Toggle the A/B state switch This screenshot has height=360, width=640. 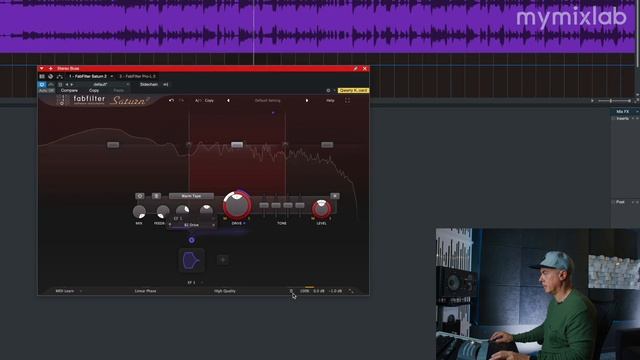tap(198, 100)
